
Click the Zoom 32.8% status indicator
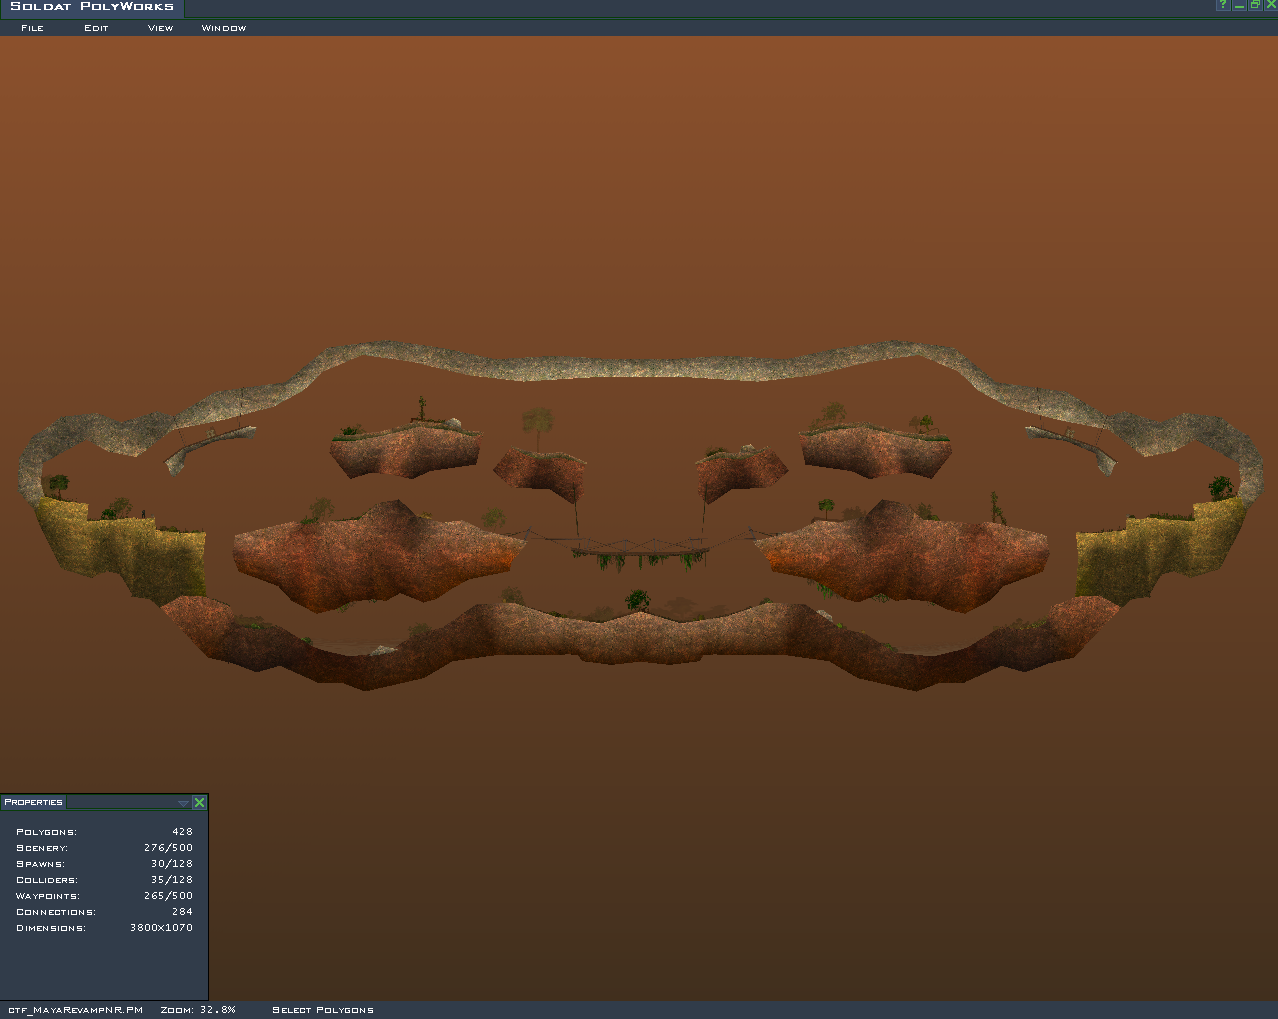198,1010
